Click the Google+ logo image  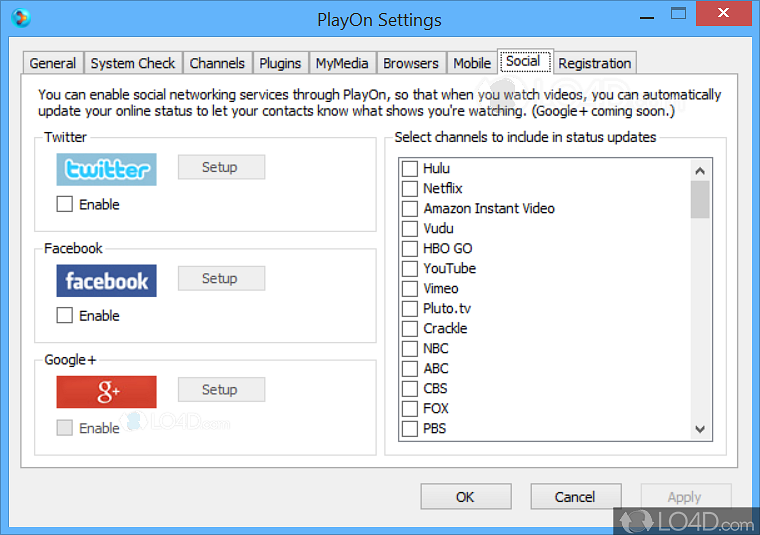pyautogui.click(x=107, y=392)
